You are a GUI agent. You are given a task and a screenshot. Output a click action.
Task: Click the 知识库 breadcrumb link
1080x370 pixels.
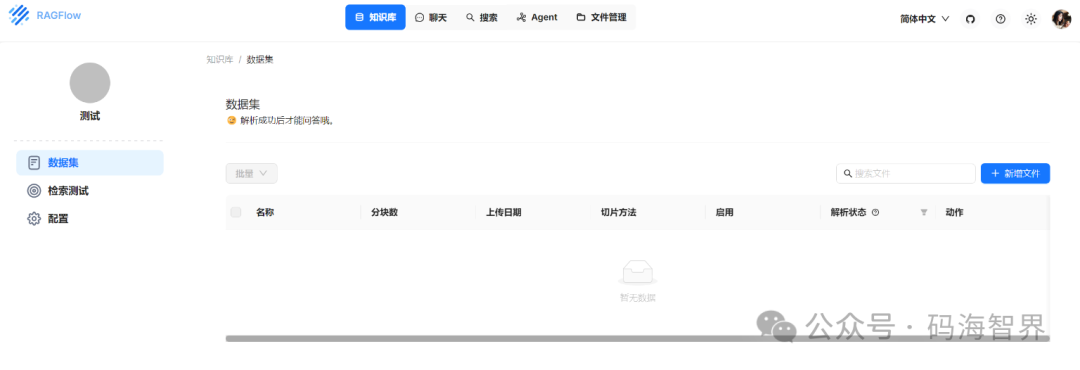pyautogui.click(x=220, y=60)
